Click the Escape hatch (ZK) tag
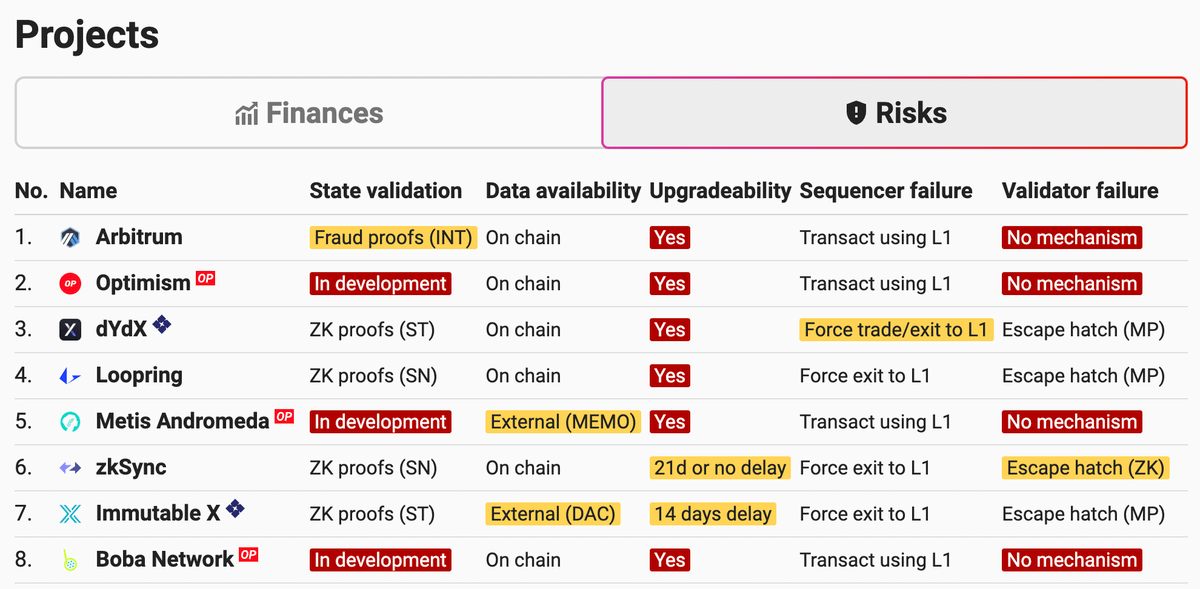The image size is (1200, 589). click(1086, 468)
